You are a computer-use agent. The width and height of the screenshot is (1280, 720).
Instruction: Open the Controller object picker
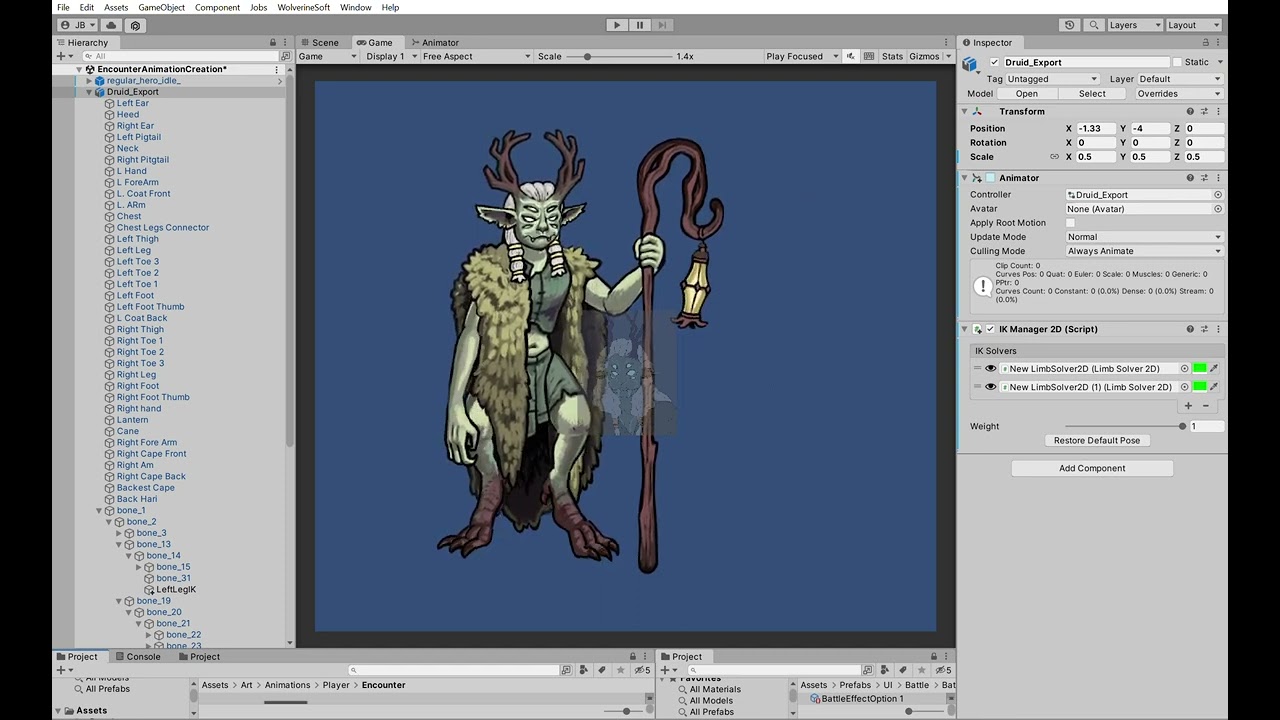click(1218, 195)
